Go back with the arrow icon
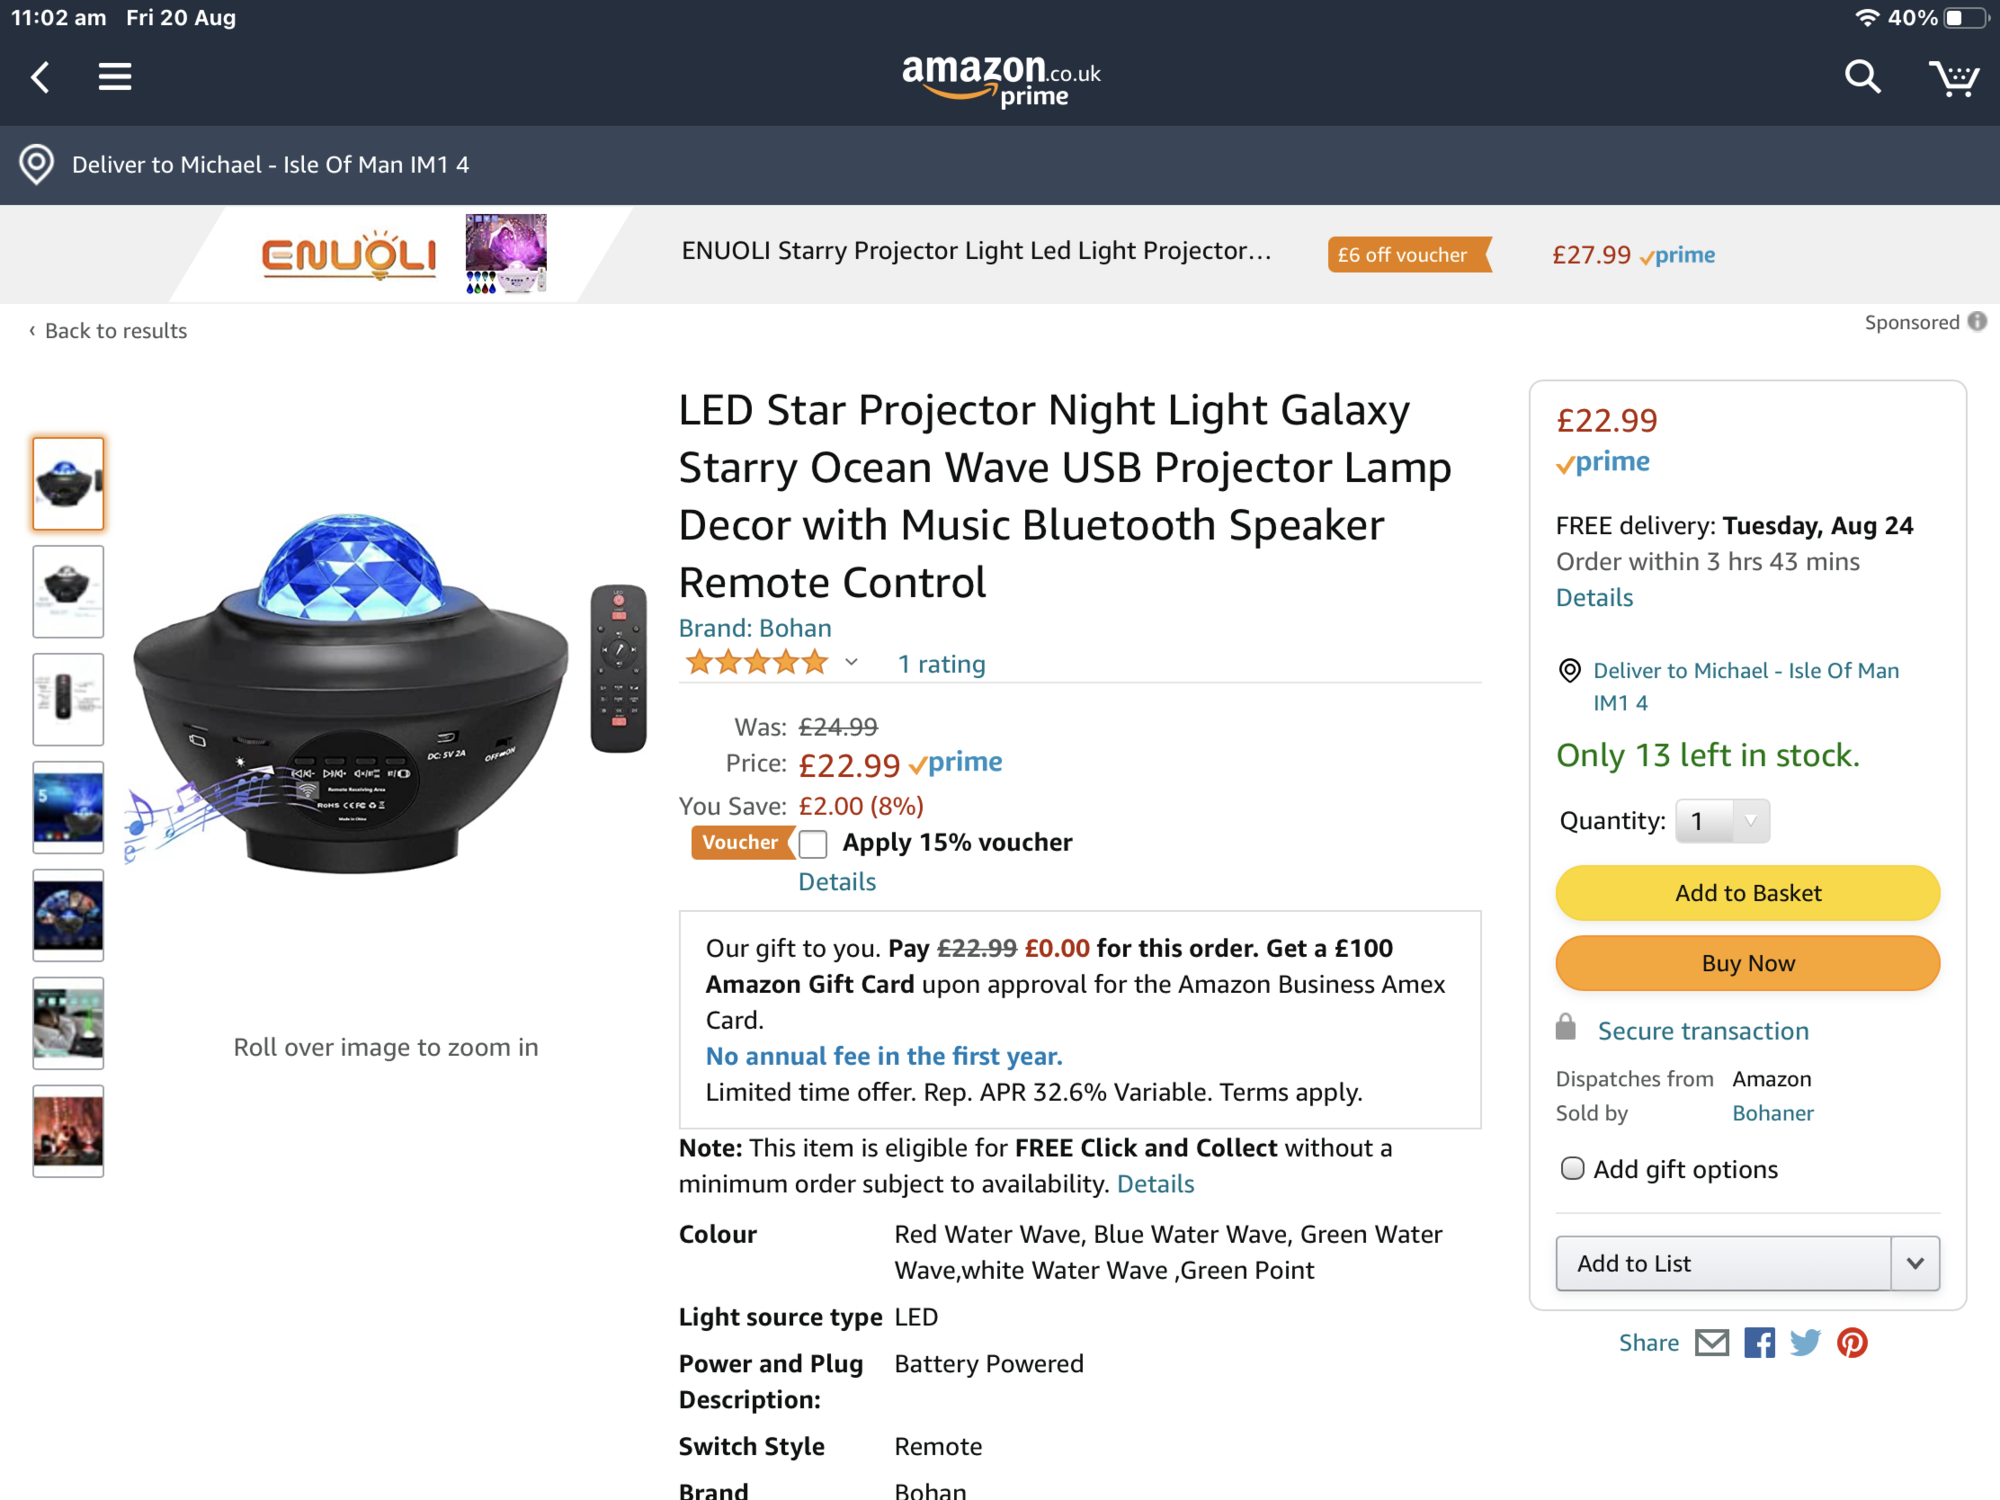The height and width of the screenshot is (1500, 2000). click(40, 77)
